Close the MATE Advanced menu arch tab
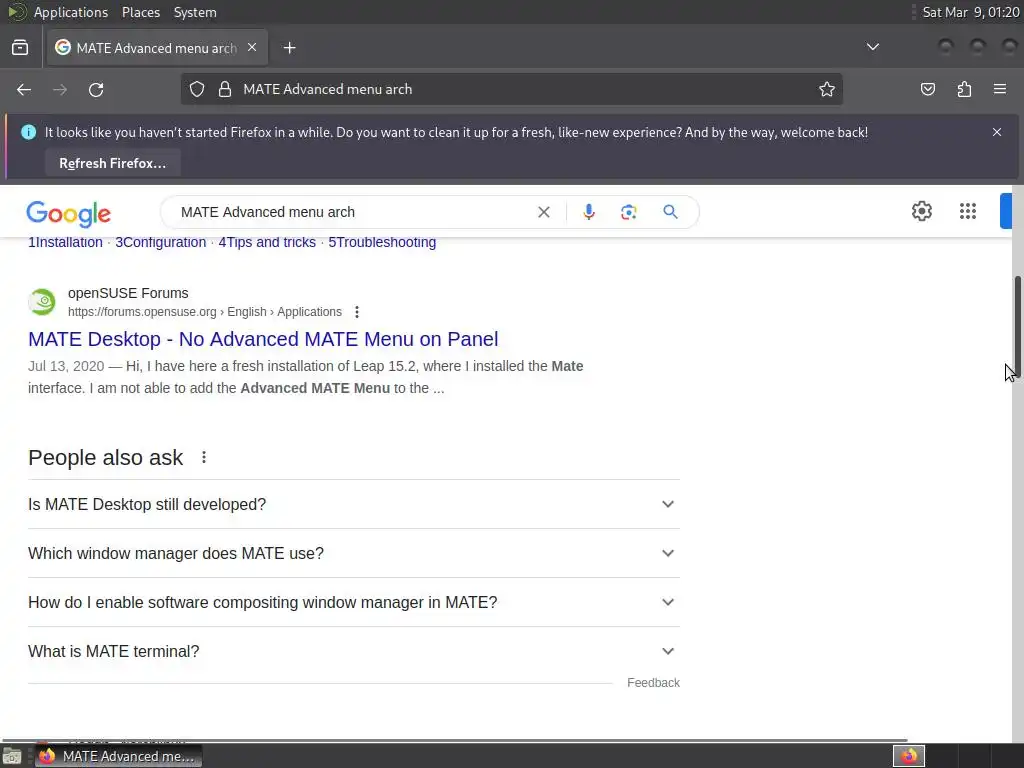This screenshot has height=768, width=1024. point(252,48)
